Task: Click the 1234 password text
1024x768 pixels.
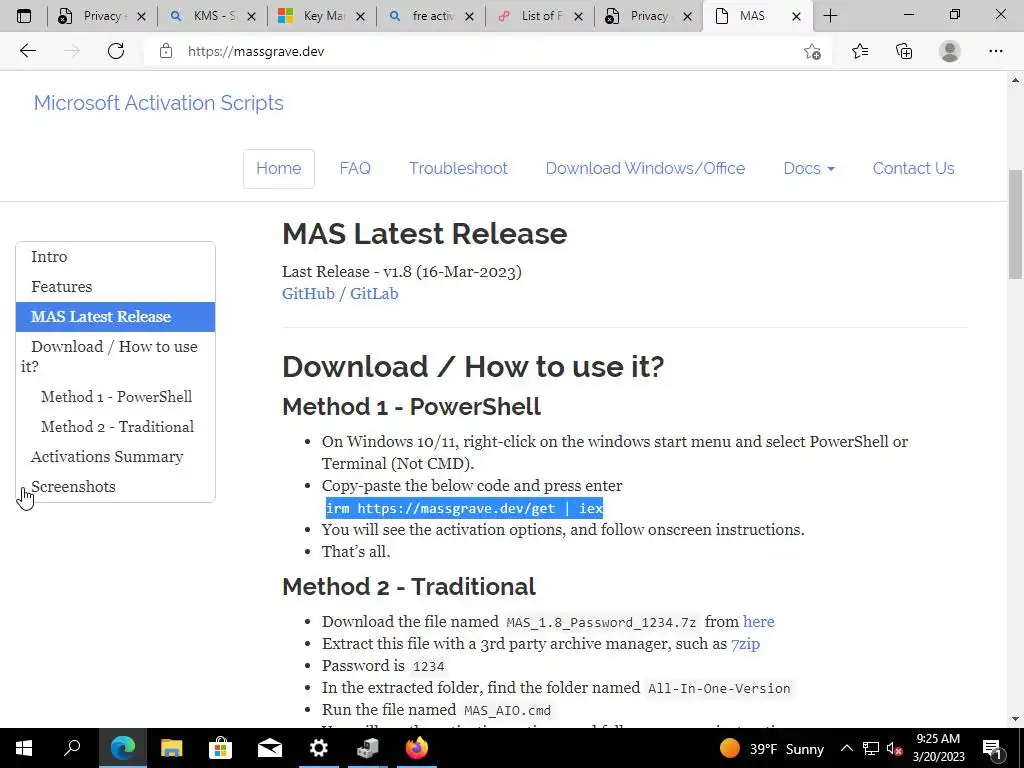Action: click(x=429, y=666)
